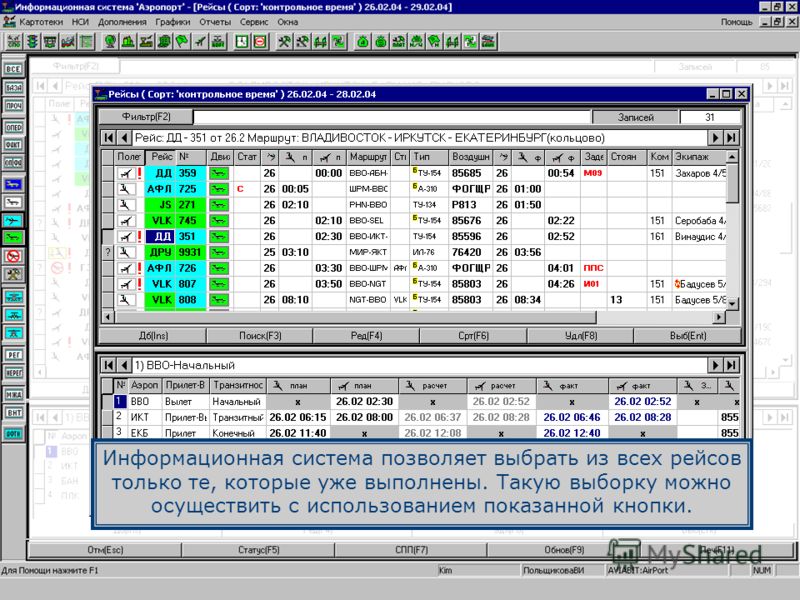This screenshot has width=800, height=600.
Task: Toggle the МЖД sidebar filter
Action: 13,394
